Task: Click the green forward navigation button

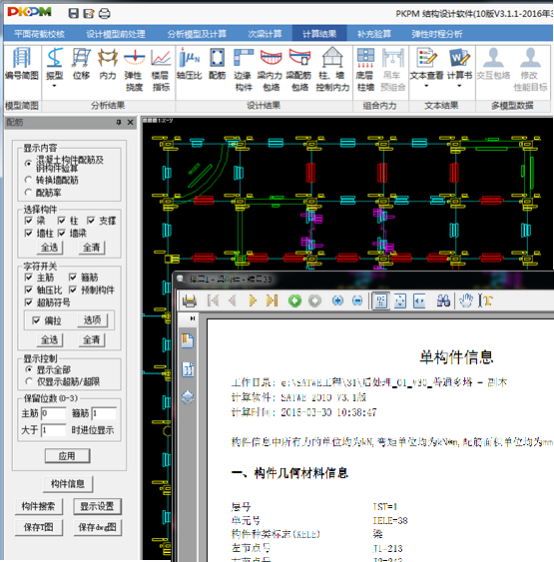Action: tap(295, 300)
